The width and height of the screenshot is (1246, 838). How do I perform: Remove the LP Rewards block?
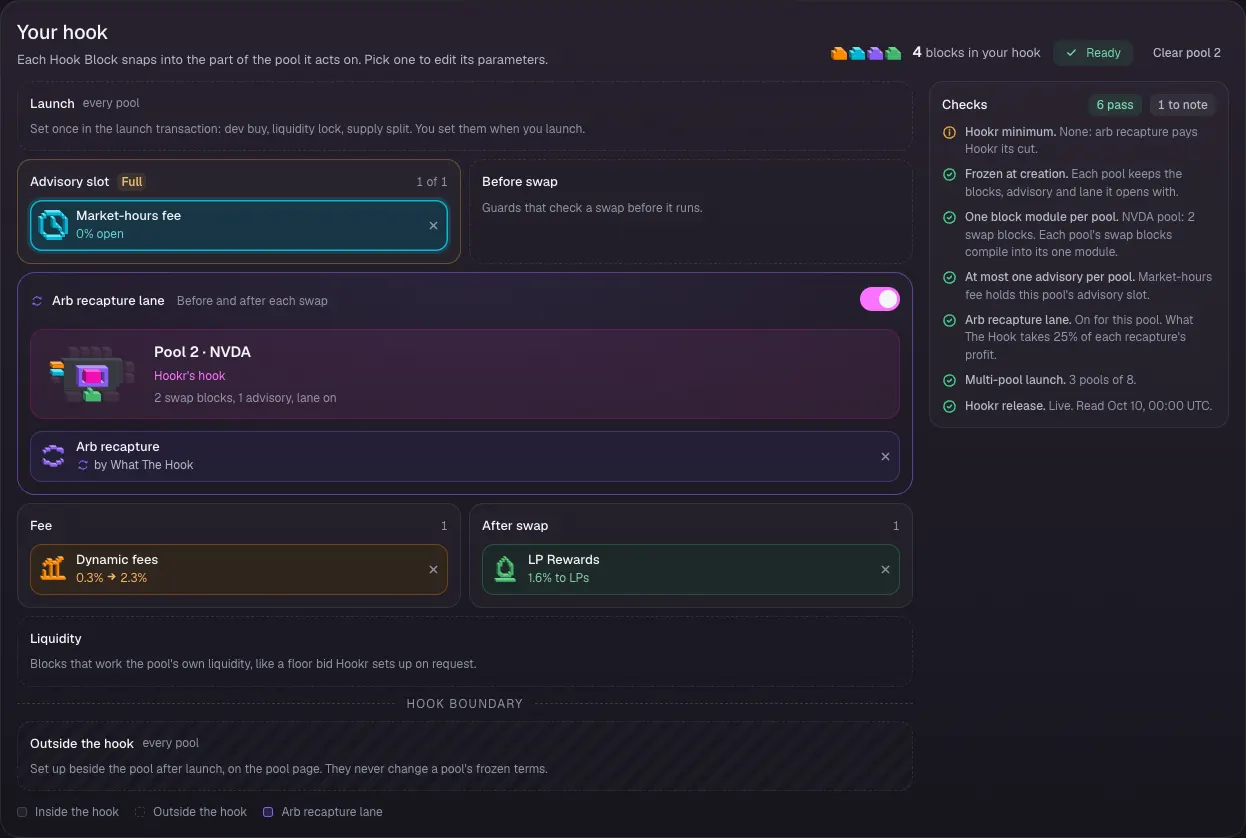point(885,569)
